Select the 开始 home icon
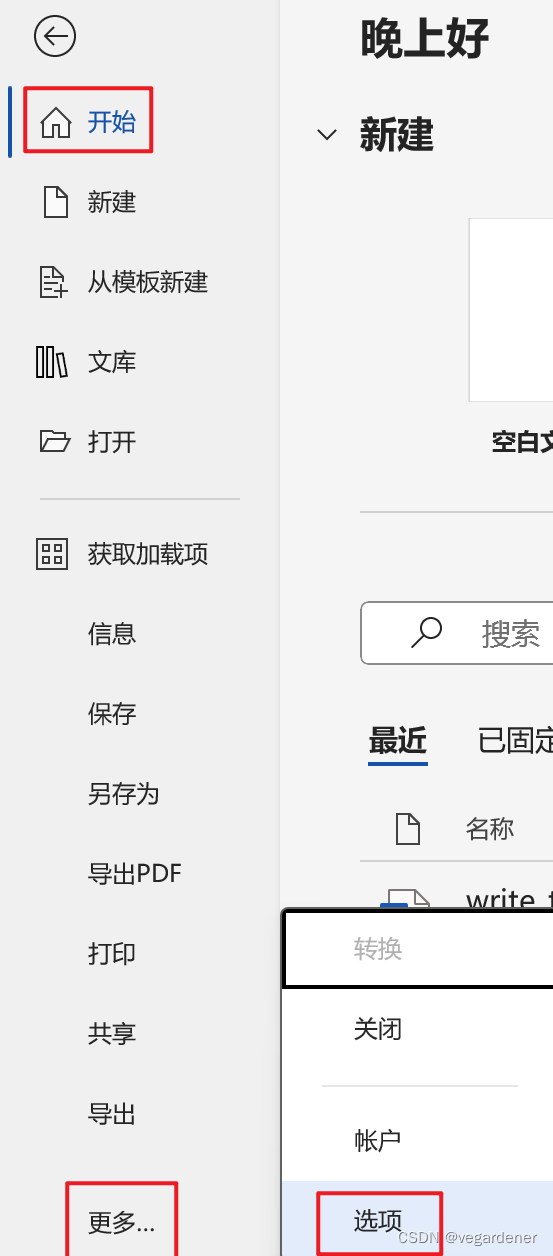Image resolution: width=553 pixels, height=1256 pixels. (56, 122)
